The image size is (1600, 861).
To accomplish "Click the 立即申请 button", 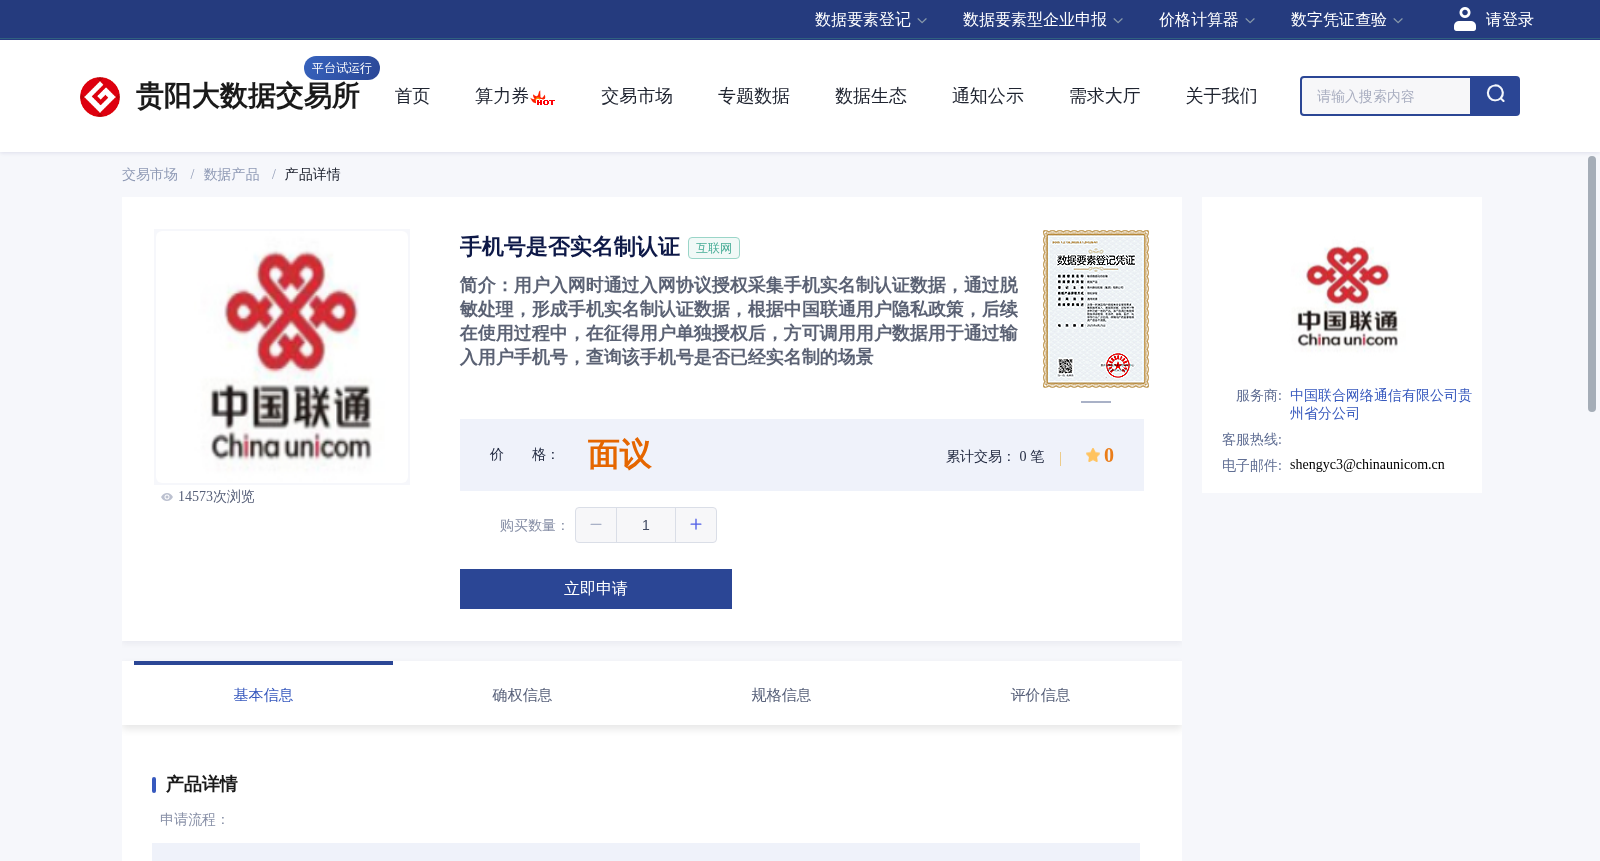I will (596, 589).
